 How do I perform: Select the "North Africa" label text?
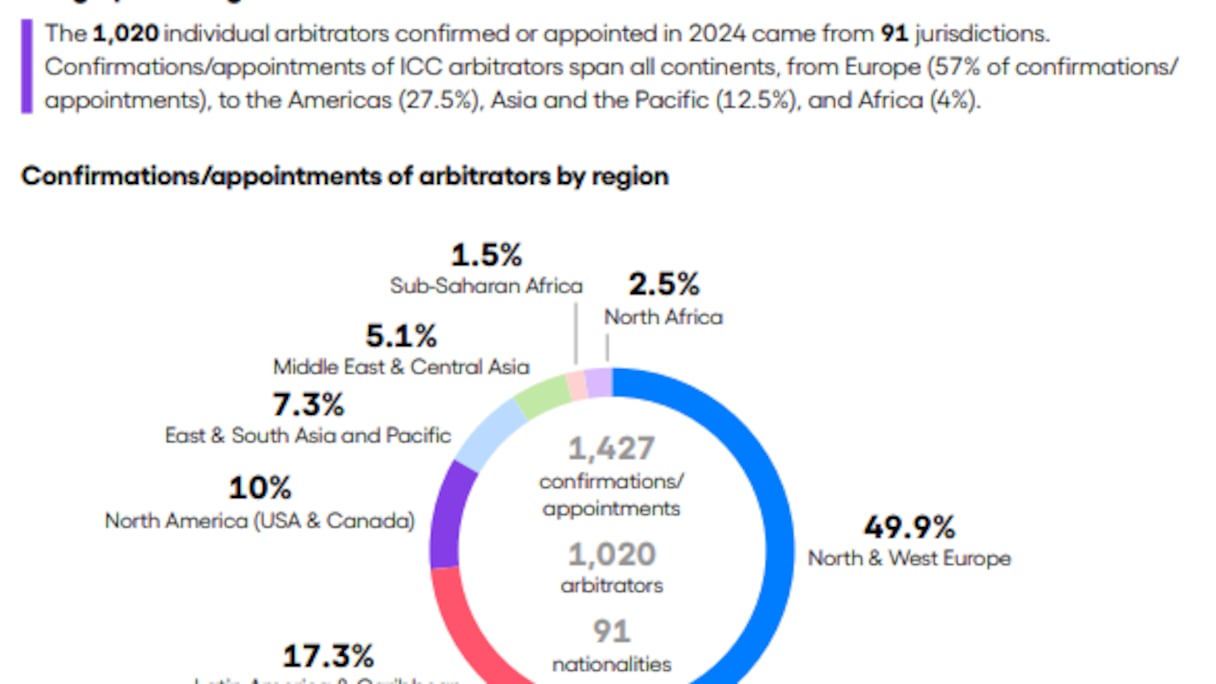[663, 317]
